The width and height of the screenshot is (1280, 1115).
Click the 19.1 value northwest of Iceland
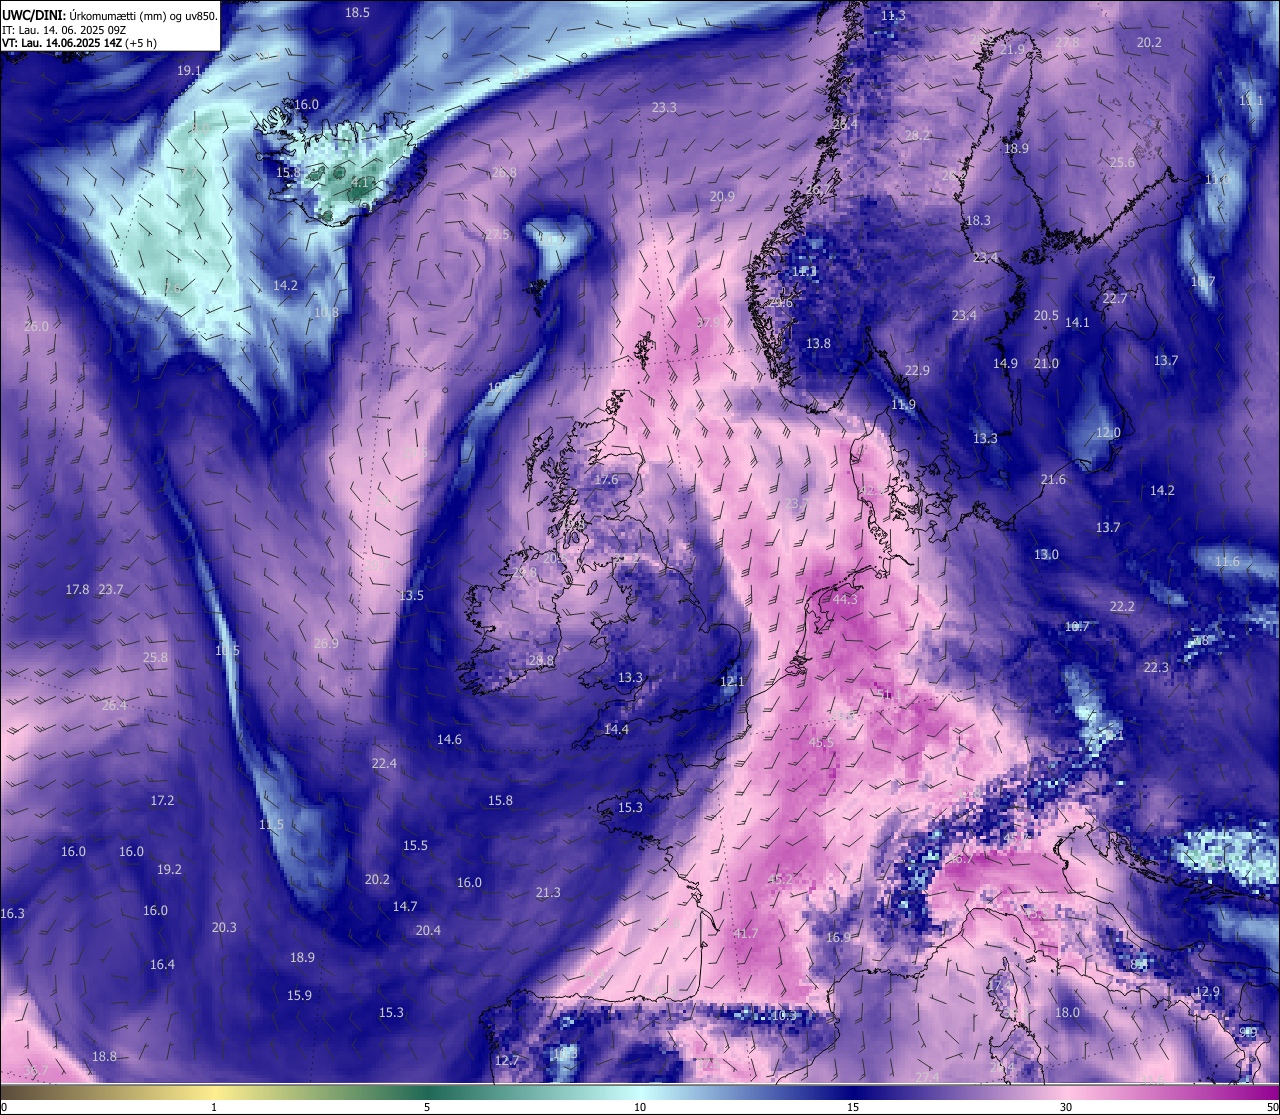click(x=189, y=70)
